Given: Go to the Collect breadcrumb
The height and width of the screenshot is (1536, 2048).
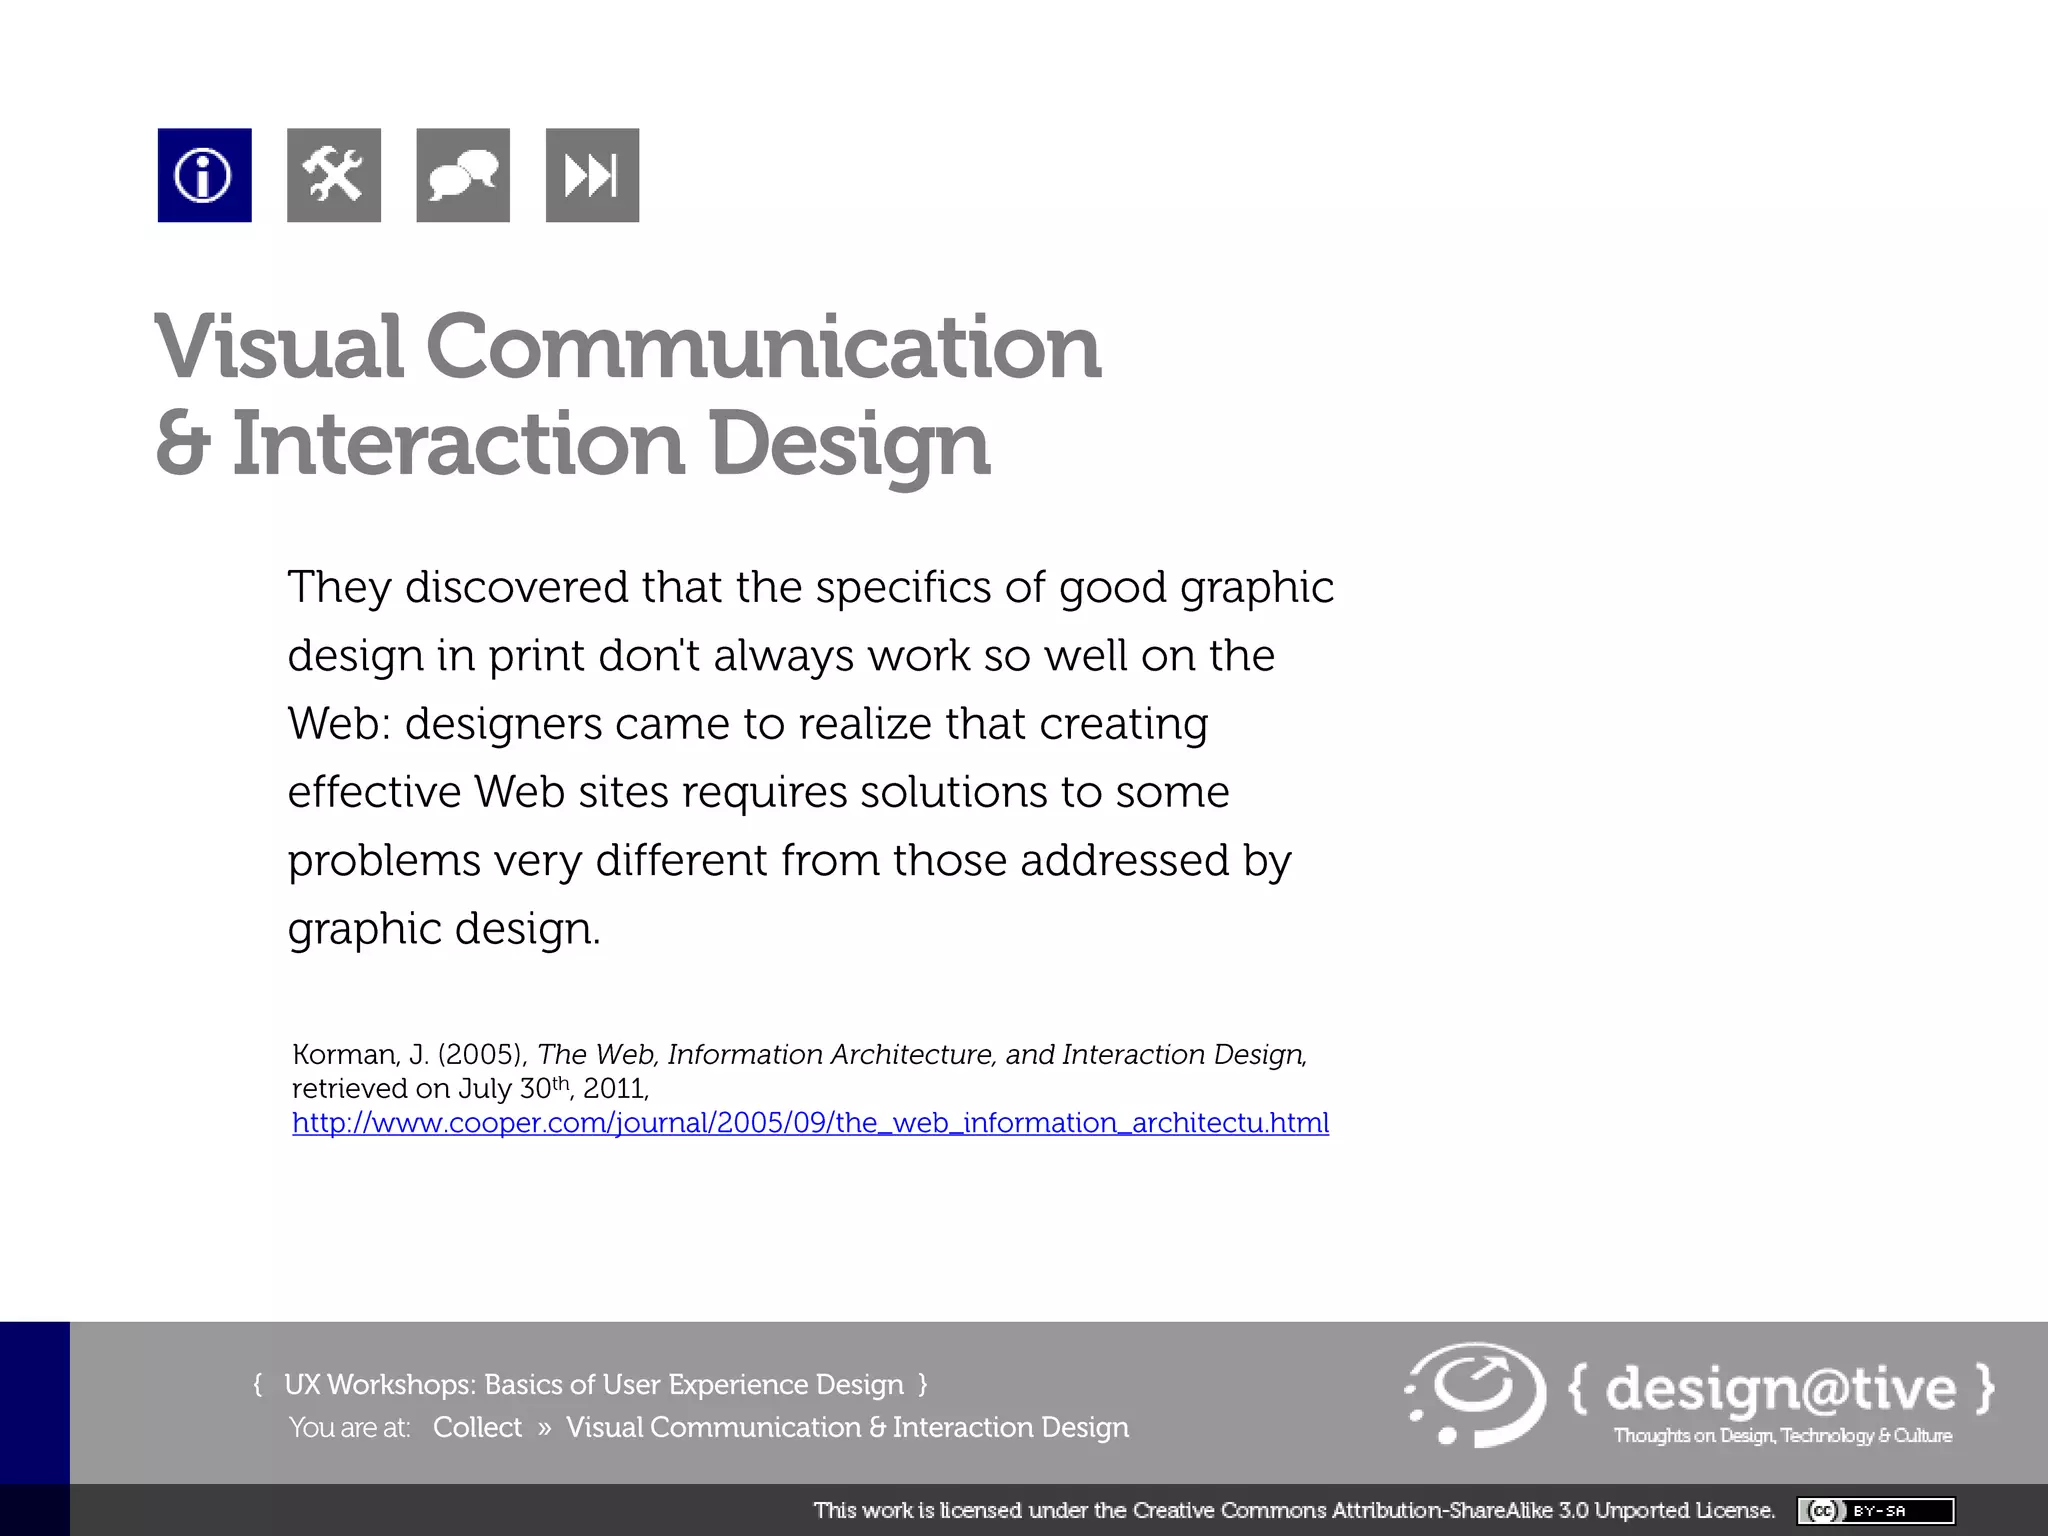Looking at the screenshot, I should tap(477, 1427).
